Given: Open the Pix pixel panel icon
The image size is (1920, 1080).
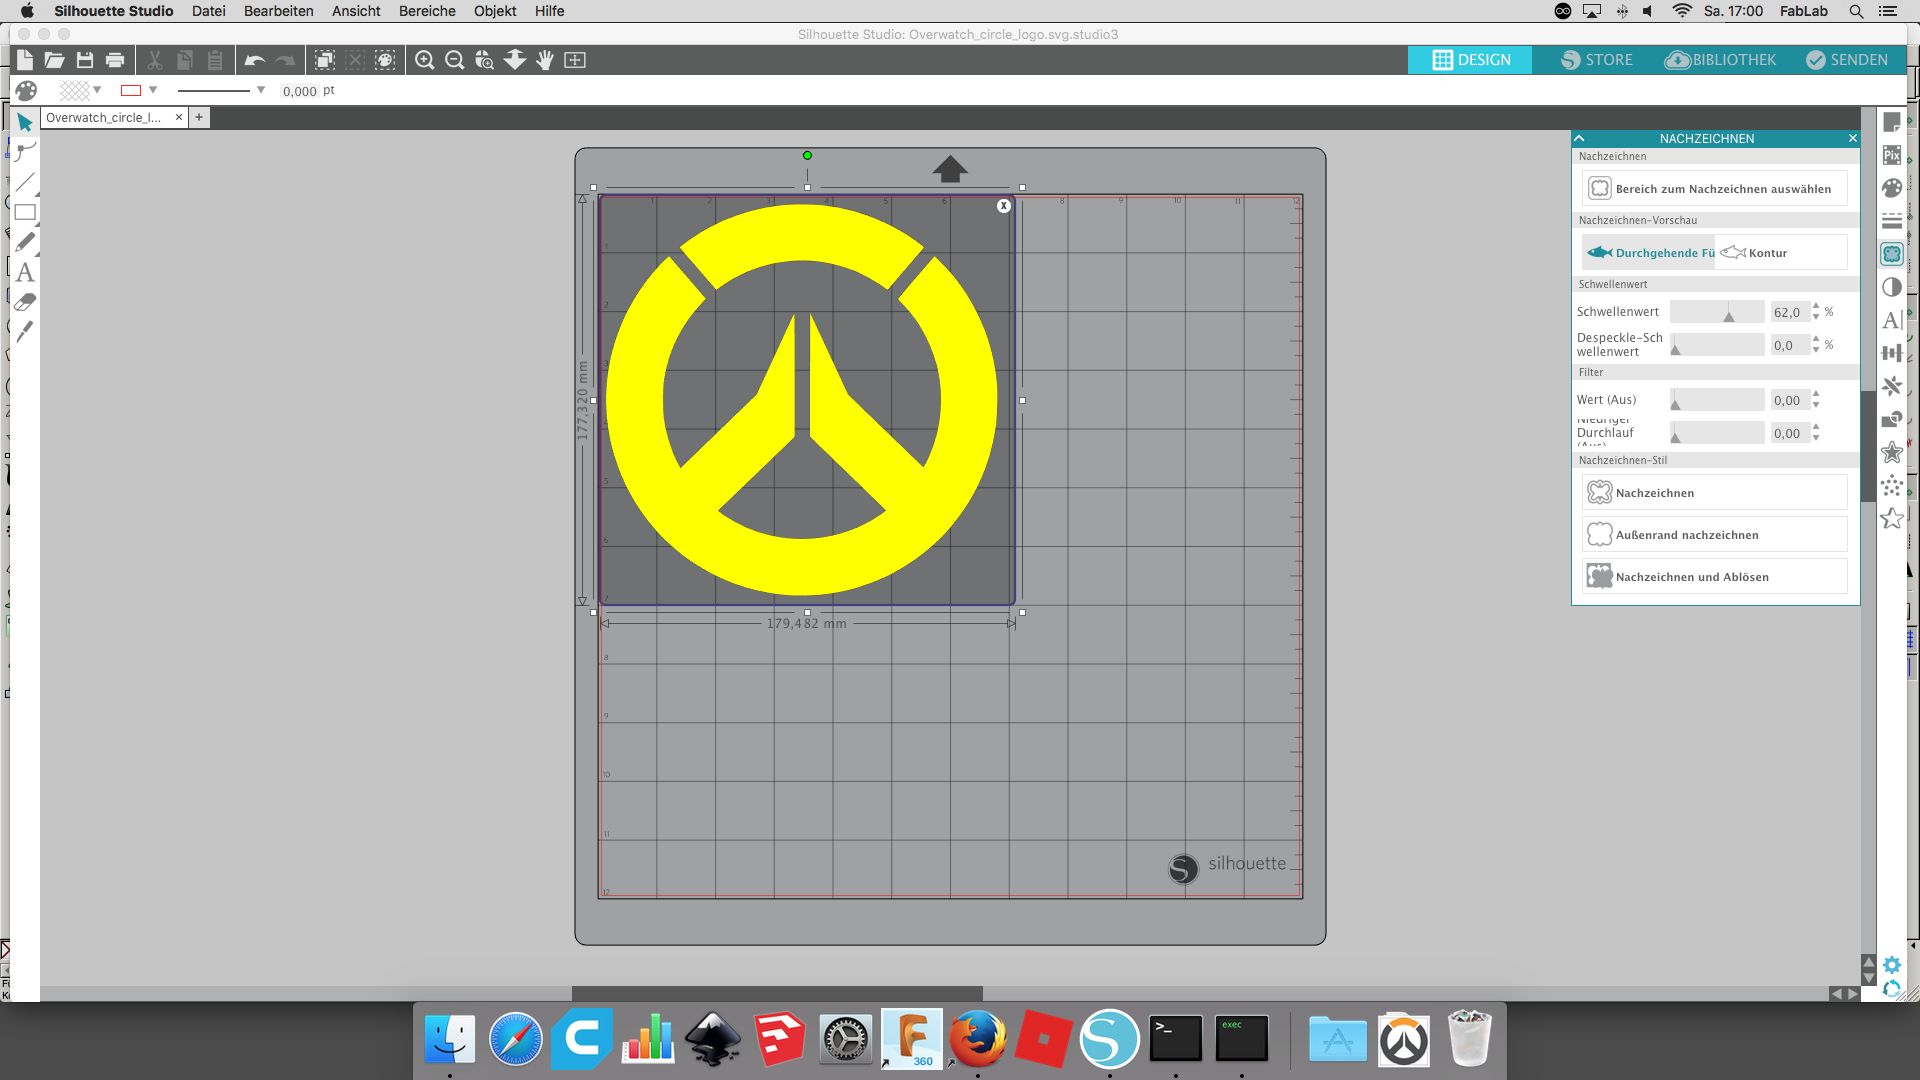Looking at the screenshot, I should coord(1892,155).
